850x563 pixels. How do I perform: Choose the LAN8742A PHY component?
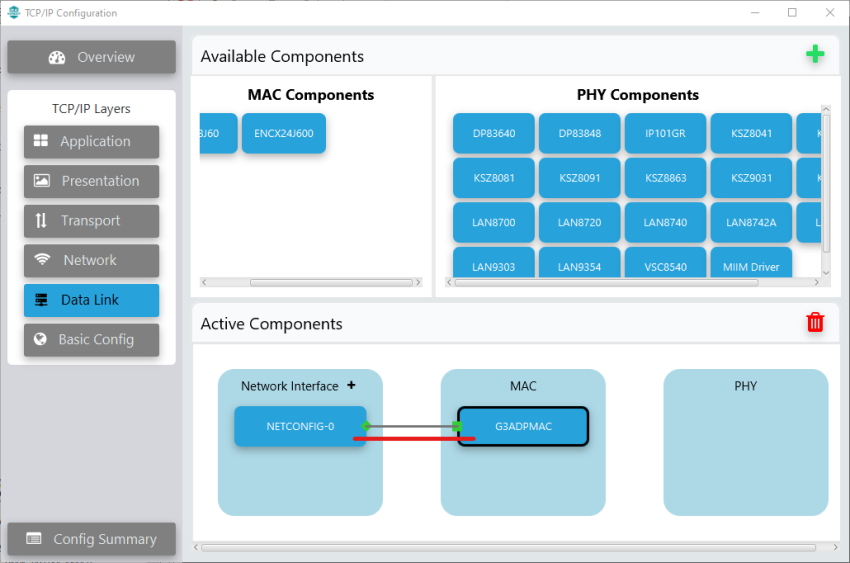[x=751, y=222]
